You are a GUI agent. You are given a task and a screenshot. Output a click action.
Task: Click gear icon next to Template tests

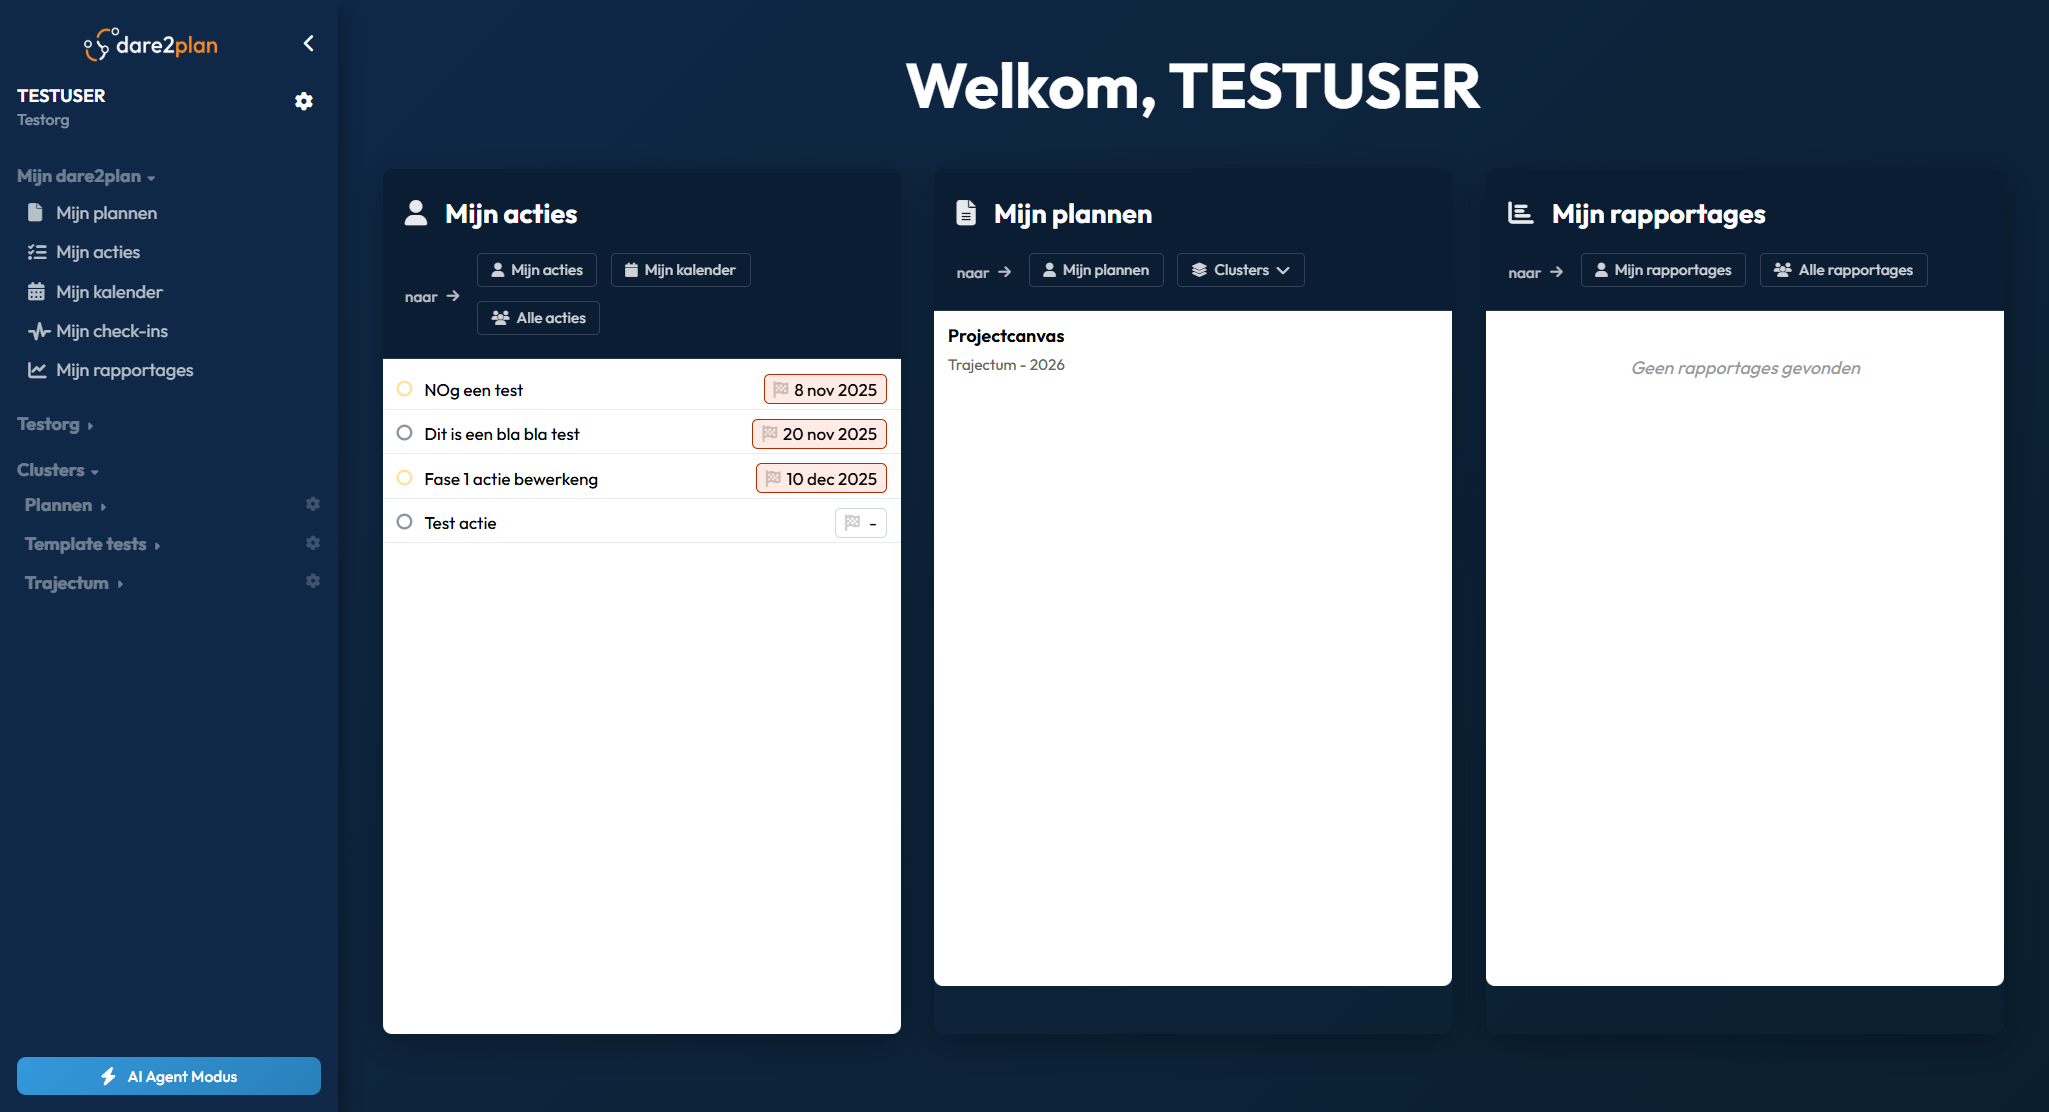tap(313, 543)
